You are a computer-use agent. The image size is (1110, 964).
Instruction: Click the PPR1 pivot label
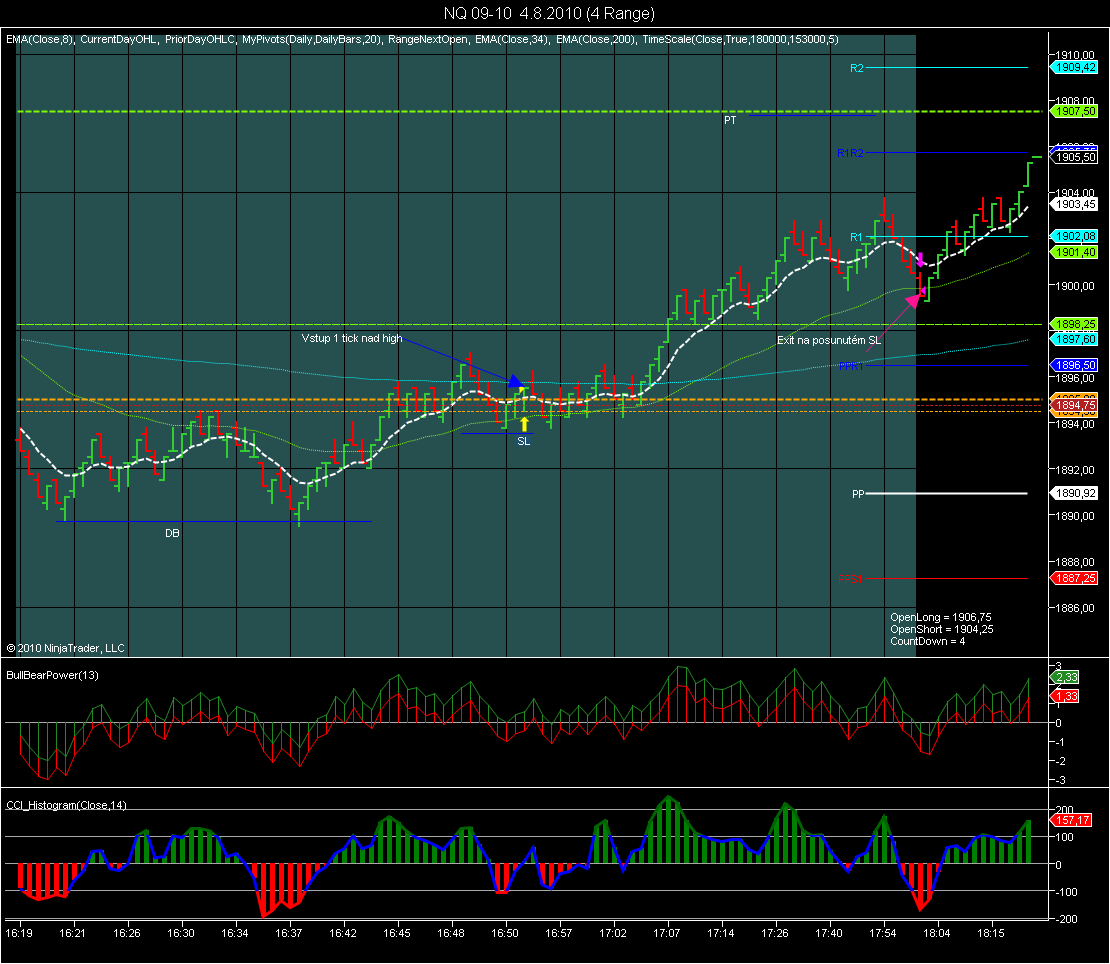click(851, 366)
